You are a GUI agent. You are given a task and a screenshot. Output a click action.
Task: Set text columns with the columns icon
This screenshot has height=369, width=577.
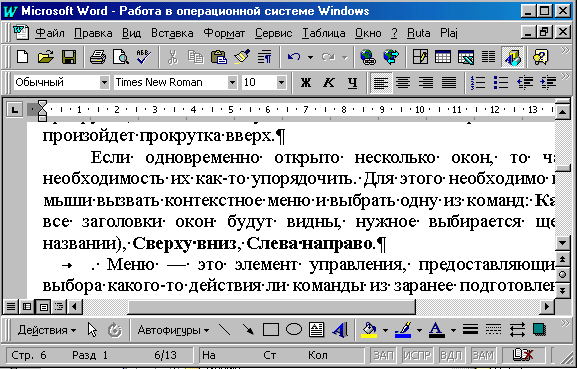click(x=488, y=57)
